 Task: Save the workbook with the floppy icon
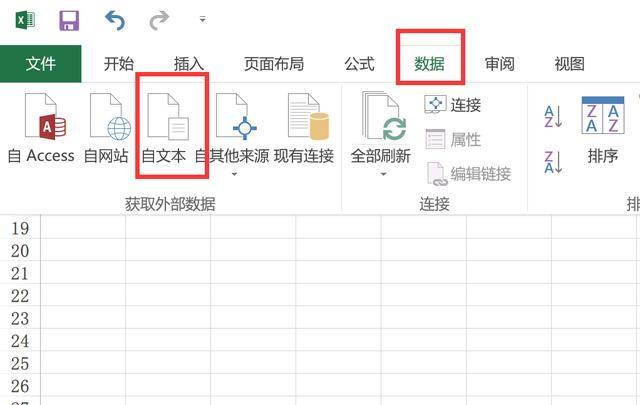tap(69, 20)
